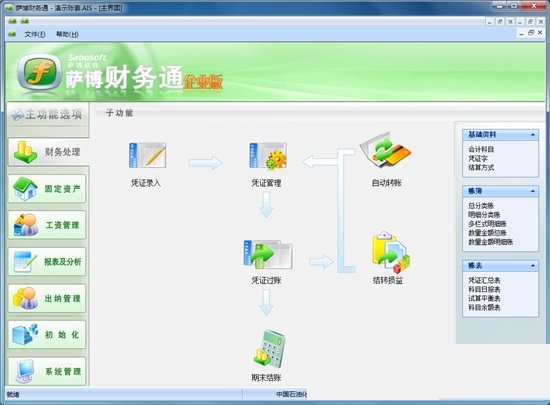This screenshot has height=405, width=550.
Task: Open the 结转损益 profit transfer icon
Action: pos(390,252)
